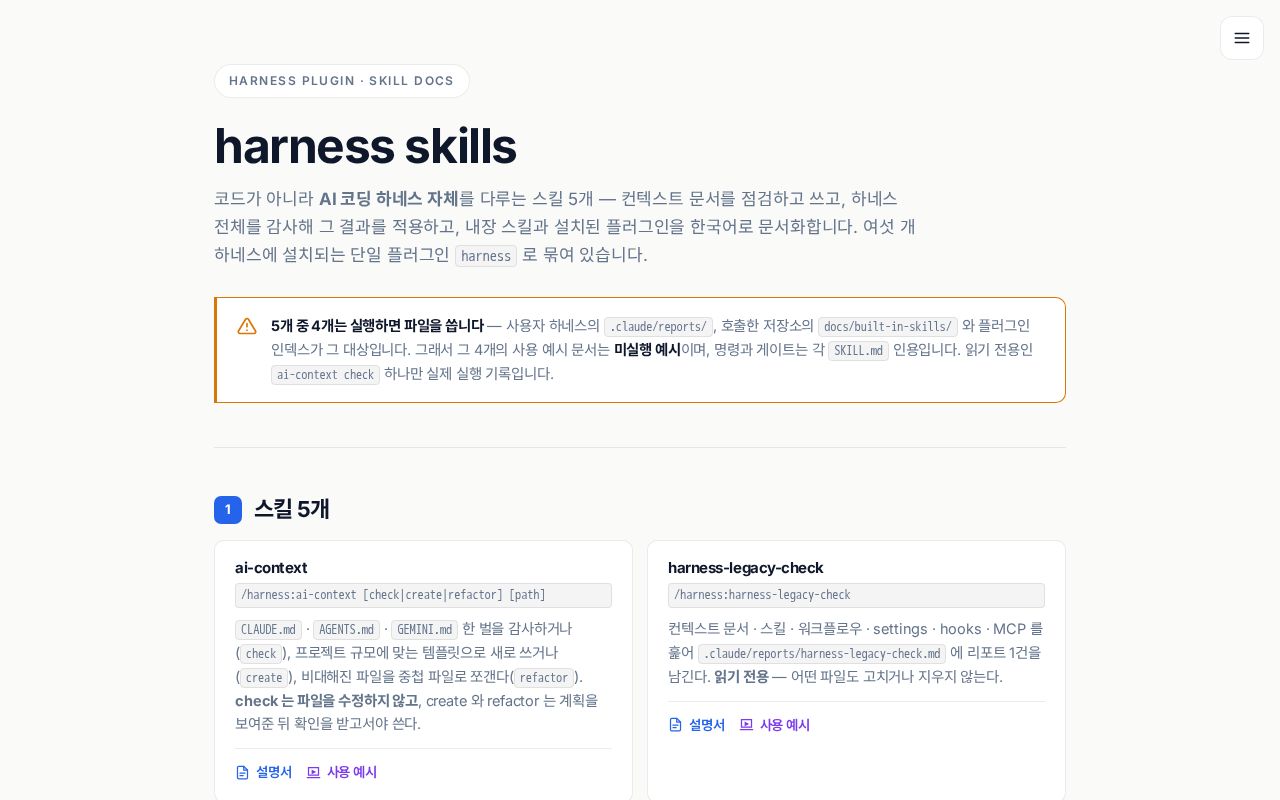The width and height of the screenshot is (1280, 800).
Task: Click the harness-legacy-check card title
Action: pyautogui.click(x=746, y=568)
